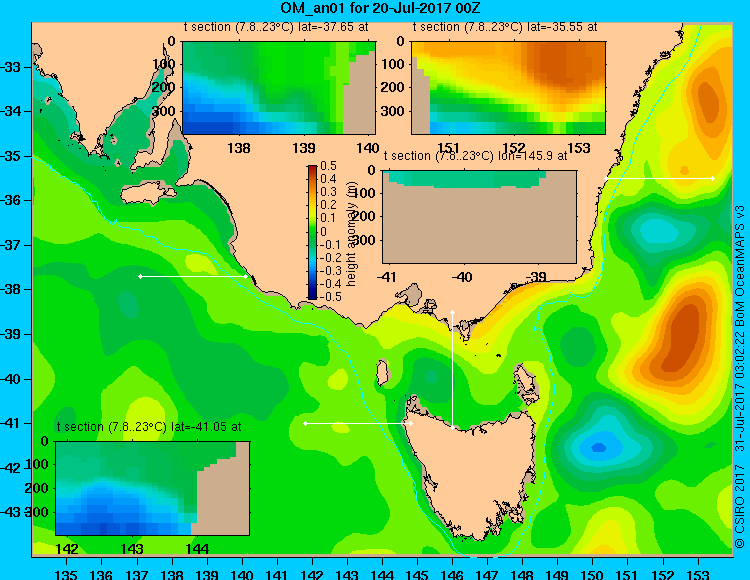This screenshot has height=580, width=750.
Task: Select the section heading text containing lon=145.9
Action: (x=475, y=156)
